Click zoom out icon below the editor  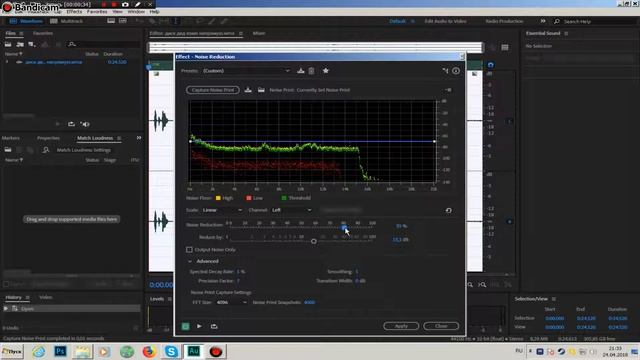(482, 284)
